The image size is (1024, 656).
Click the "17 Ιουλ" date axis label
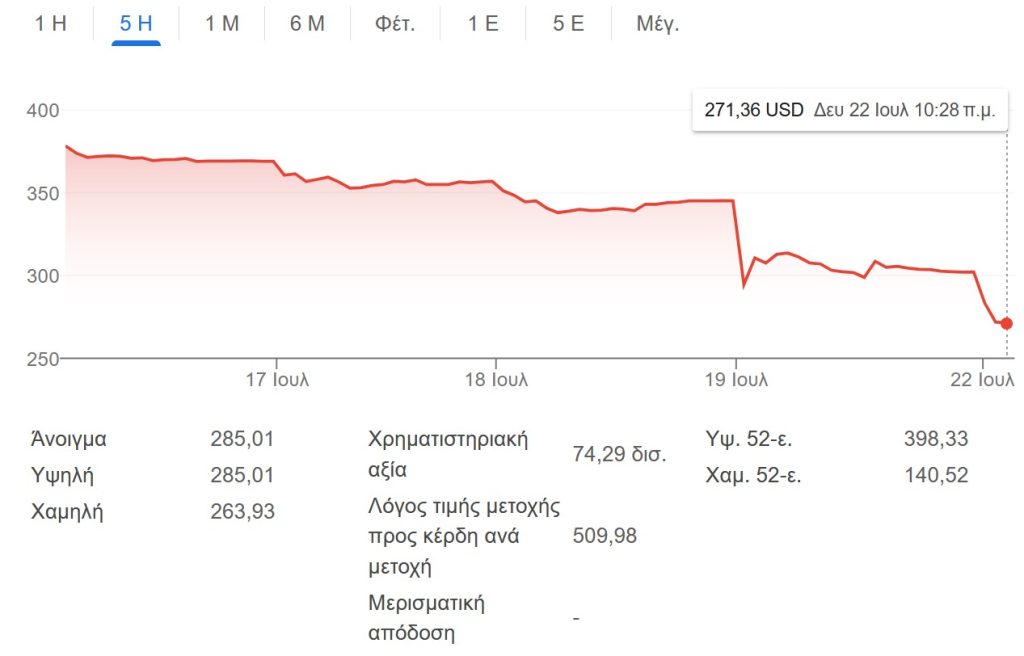[277, 380]
